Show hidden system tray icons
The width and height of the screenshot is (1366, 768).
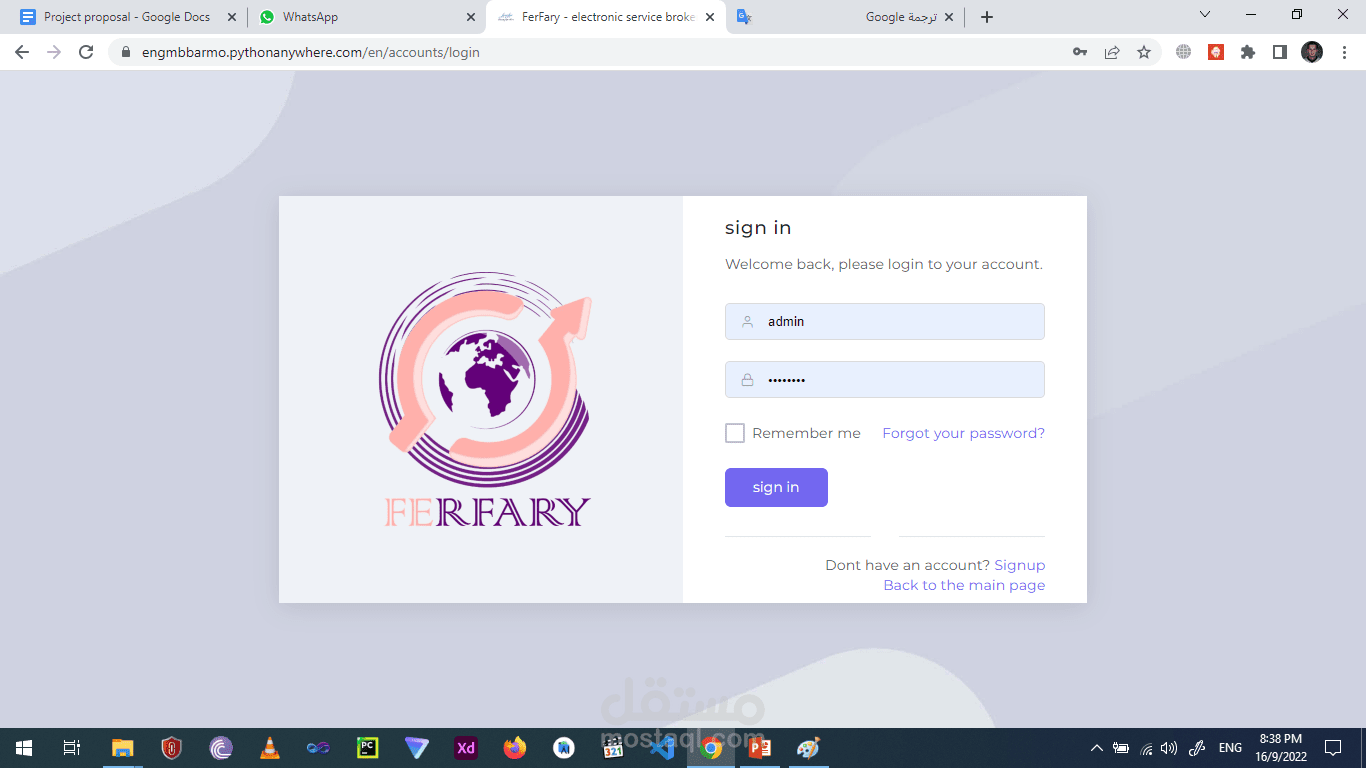point(1097,747)
